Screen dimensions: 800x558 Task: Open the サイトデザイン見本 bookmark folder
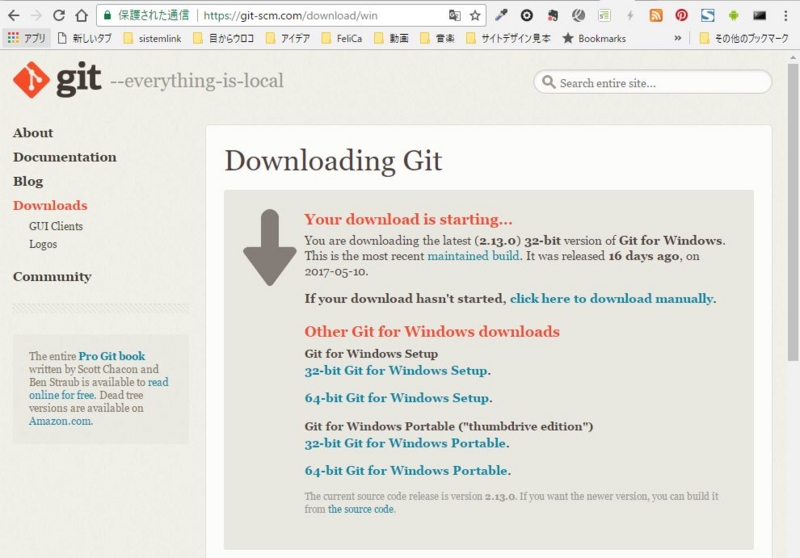tap(509, 38)
